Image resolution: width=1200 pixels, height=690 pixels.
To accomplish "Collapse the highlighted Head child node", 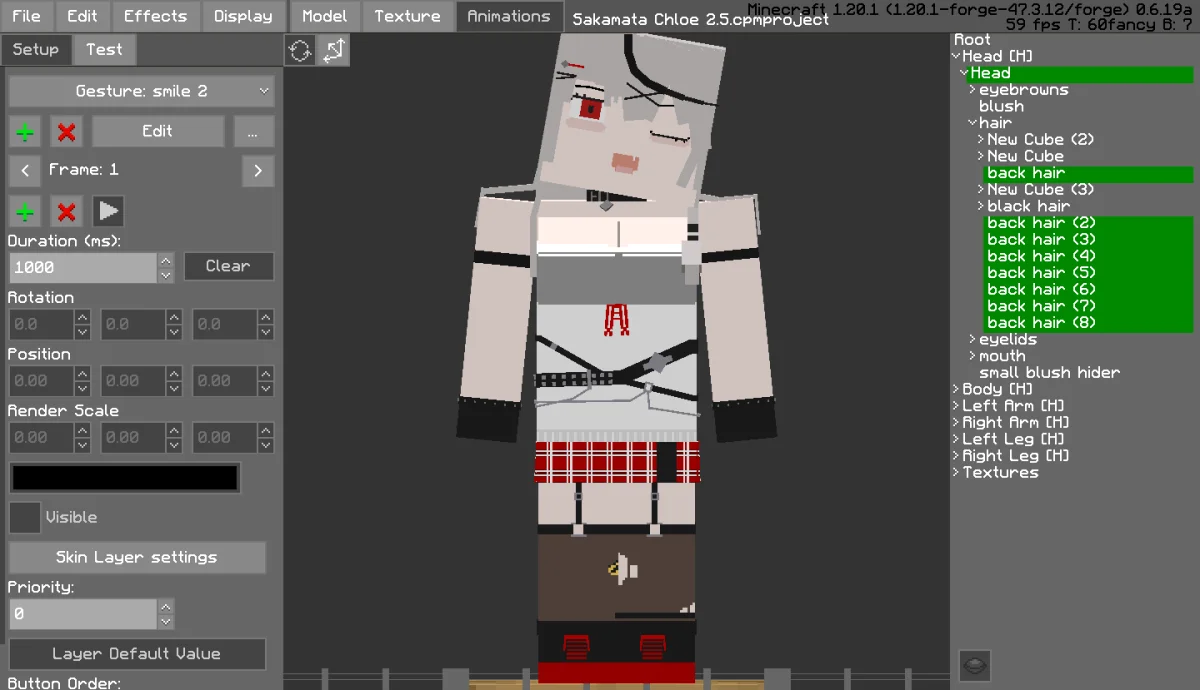I will tap(964, 73).
